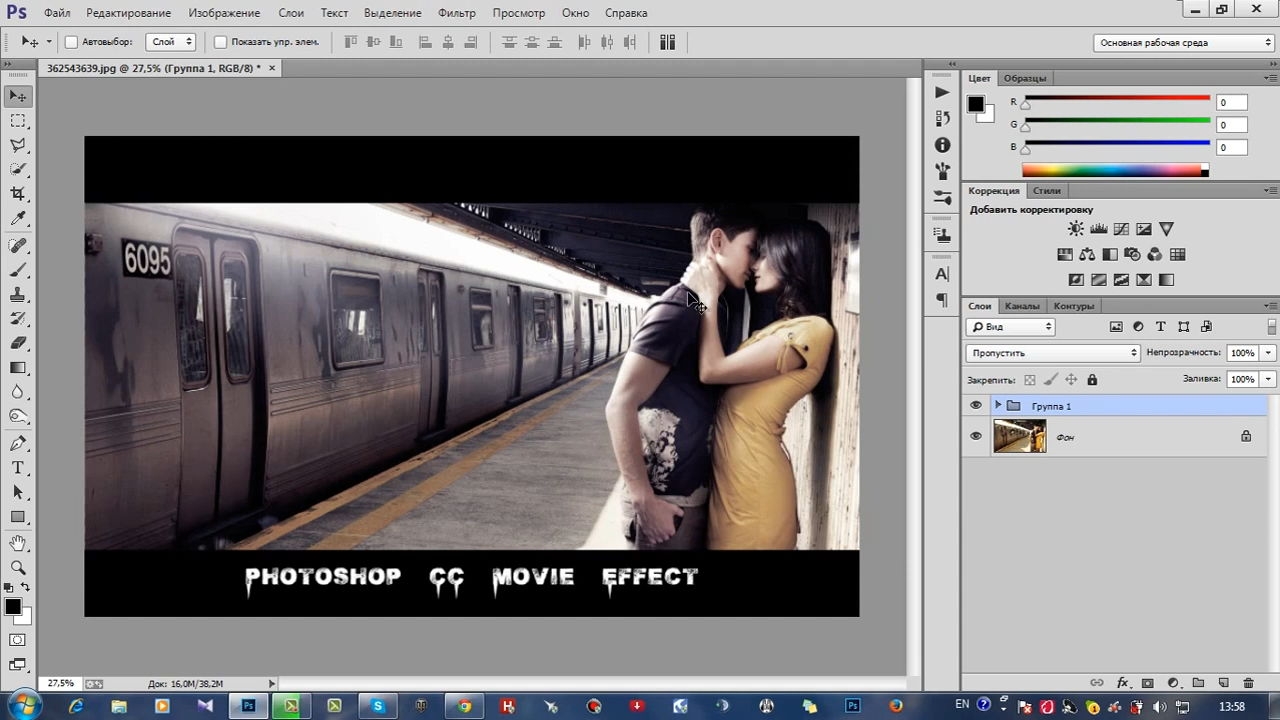1280x720 pixels.
Task: Open the blend mode dropdown Пропустить
Action: pyautogui.click(x=1053, y=353)
